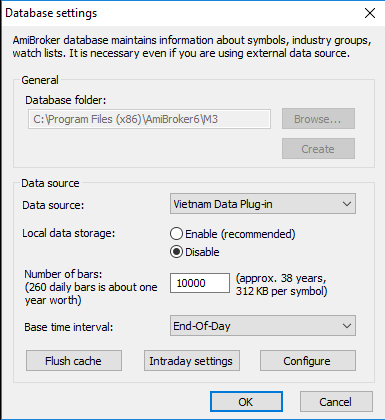385x420 pixels.
Task: Expand the Data source dropdown arrow
Action: click(x=347, y=204)
